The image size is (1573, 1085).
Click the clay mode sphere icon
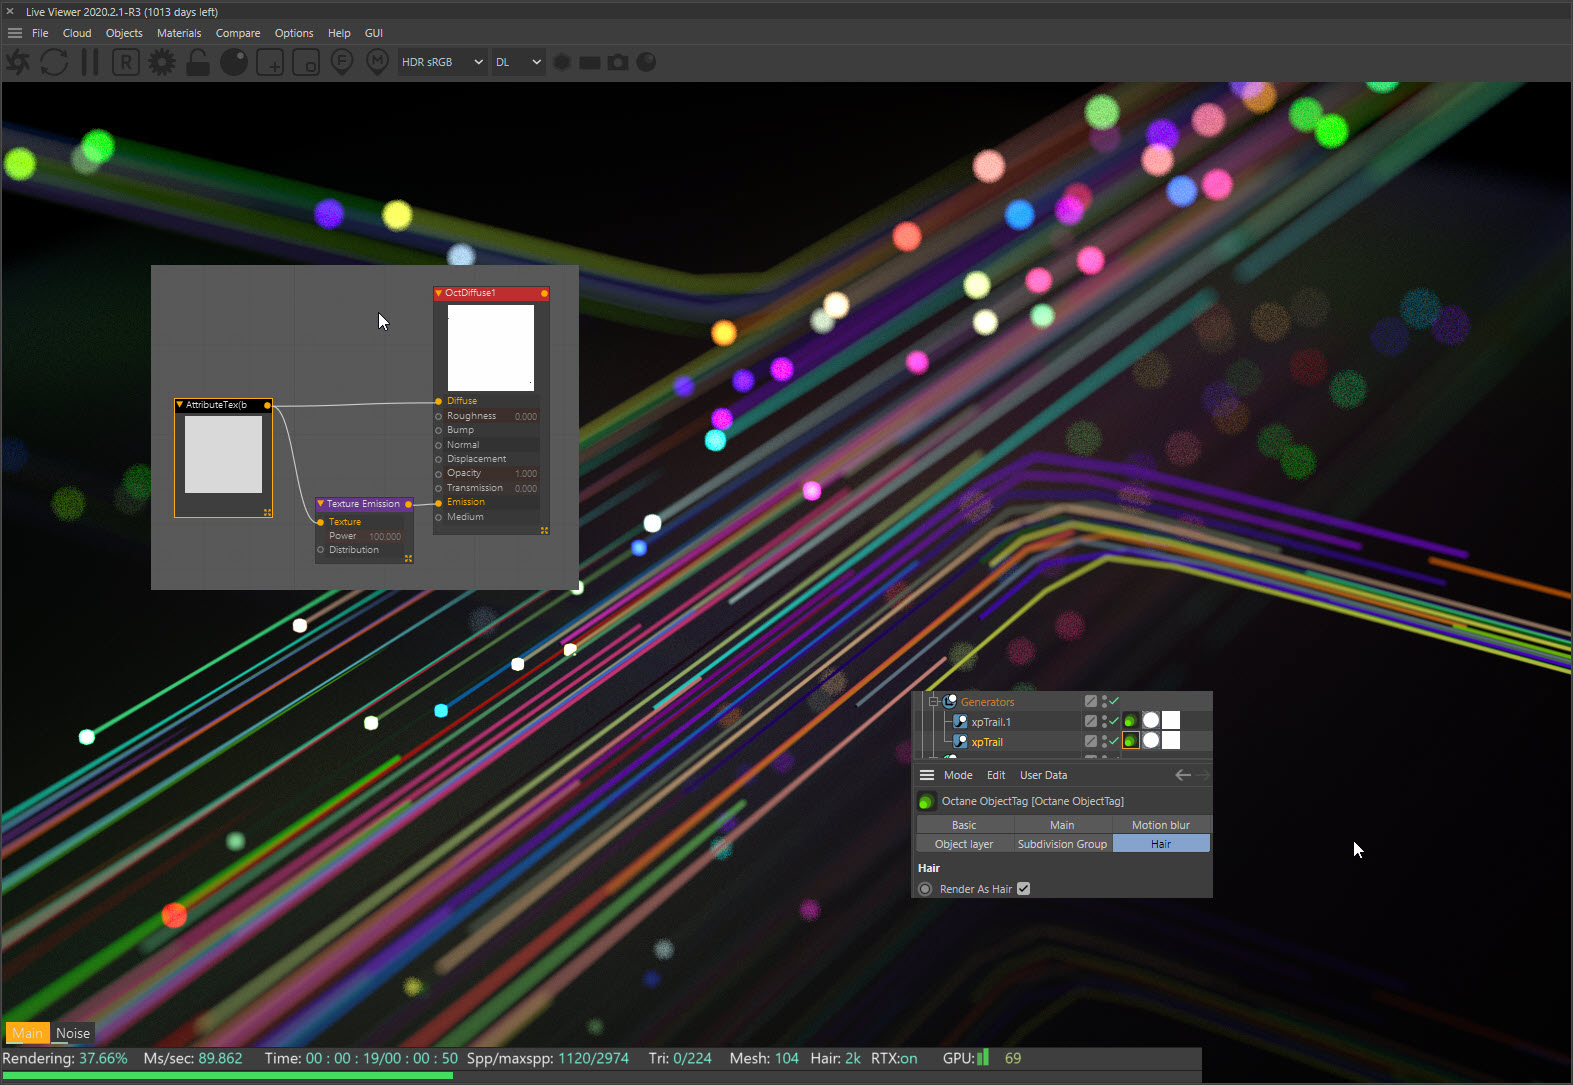pos(234,62)
